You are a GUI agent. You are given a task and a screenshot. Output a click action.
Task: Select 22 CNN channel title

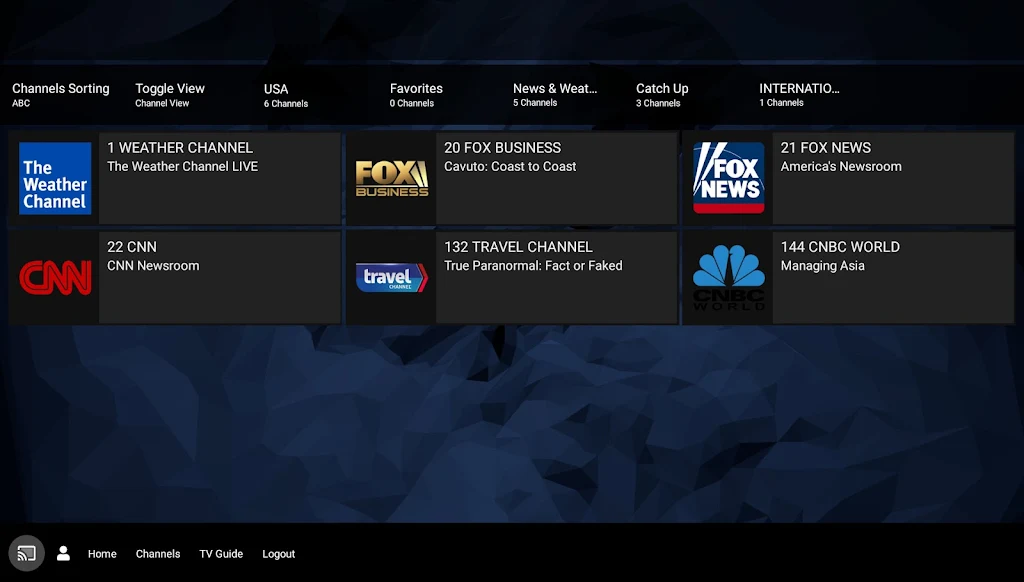[132, 247]
